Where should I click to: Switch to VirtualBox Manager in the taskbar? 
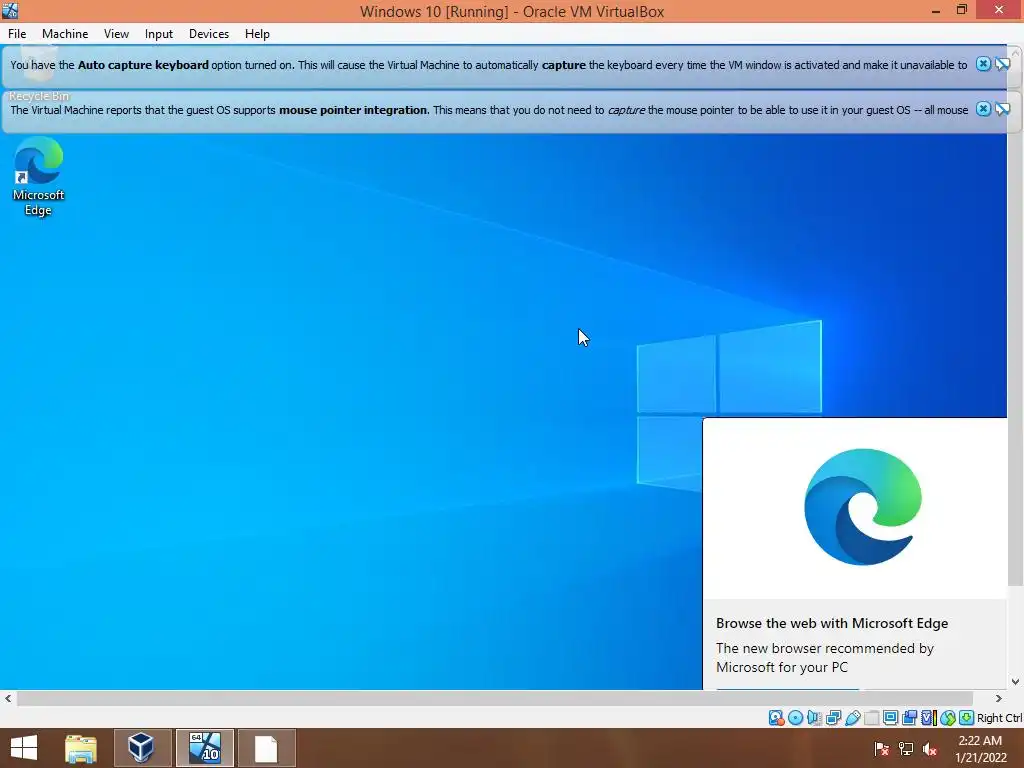pos(142,748)
